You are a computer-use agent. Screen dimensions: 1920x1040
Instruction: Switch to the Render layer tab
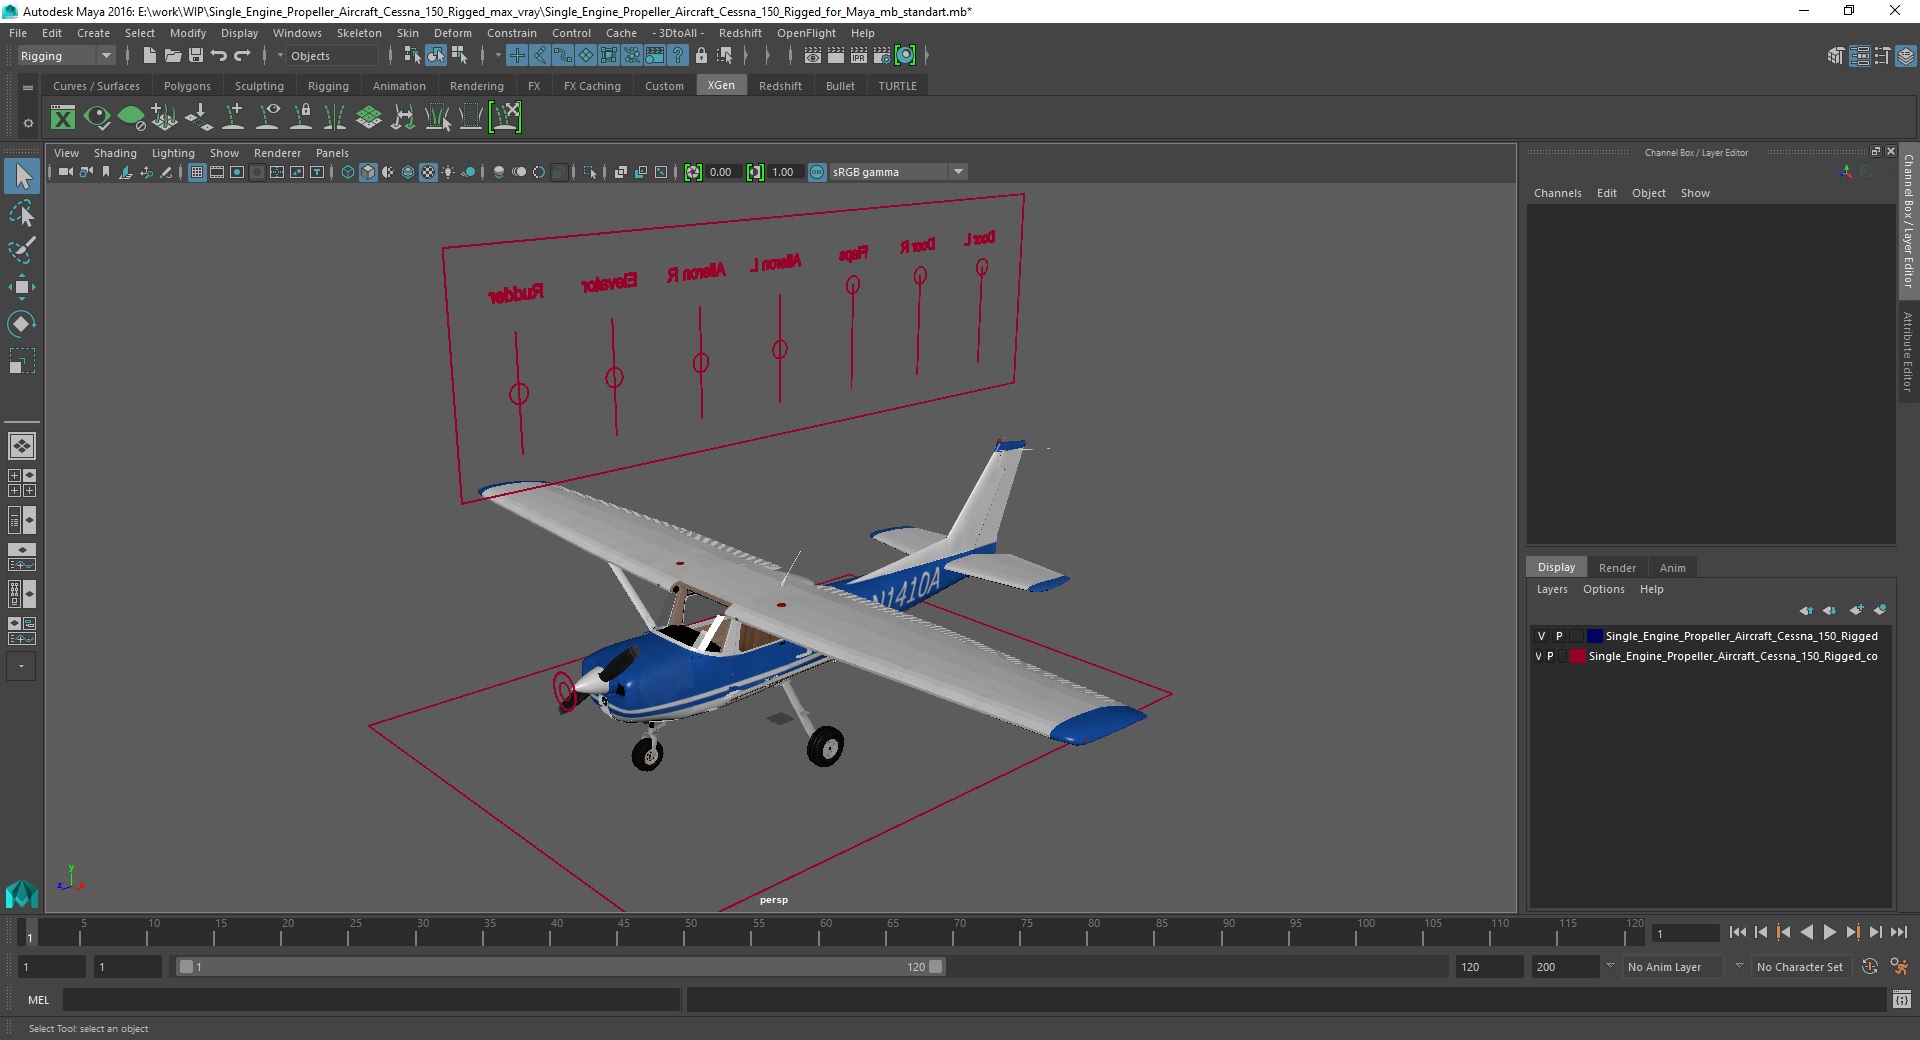pyautogui.click(x=1617, y=568)
